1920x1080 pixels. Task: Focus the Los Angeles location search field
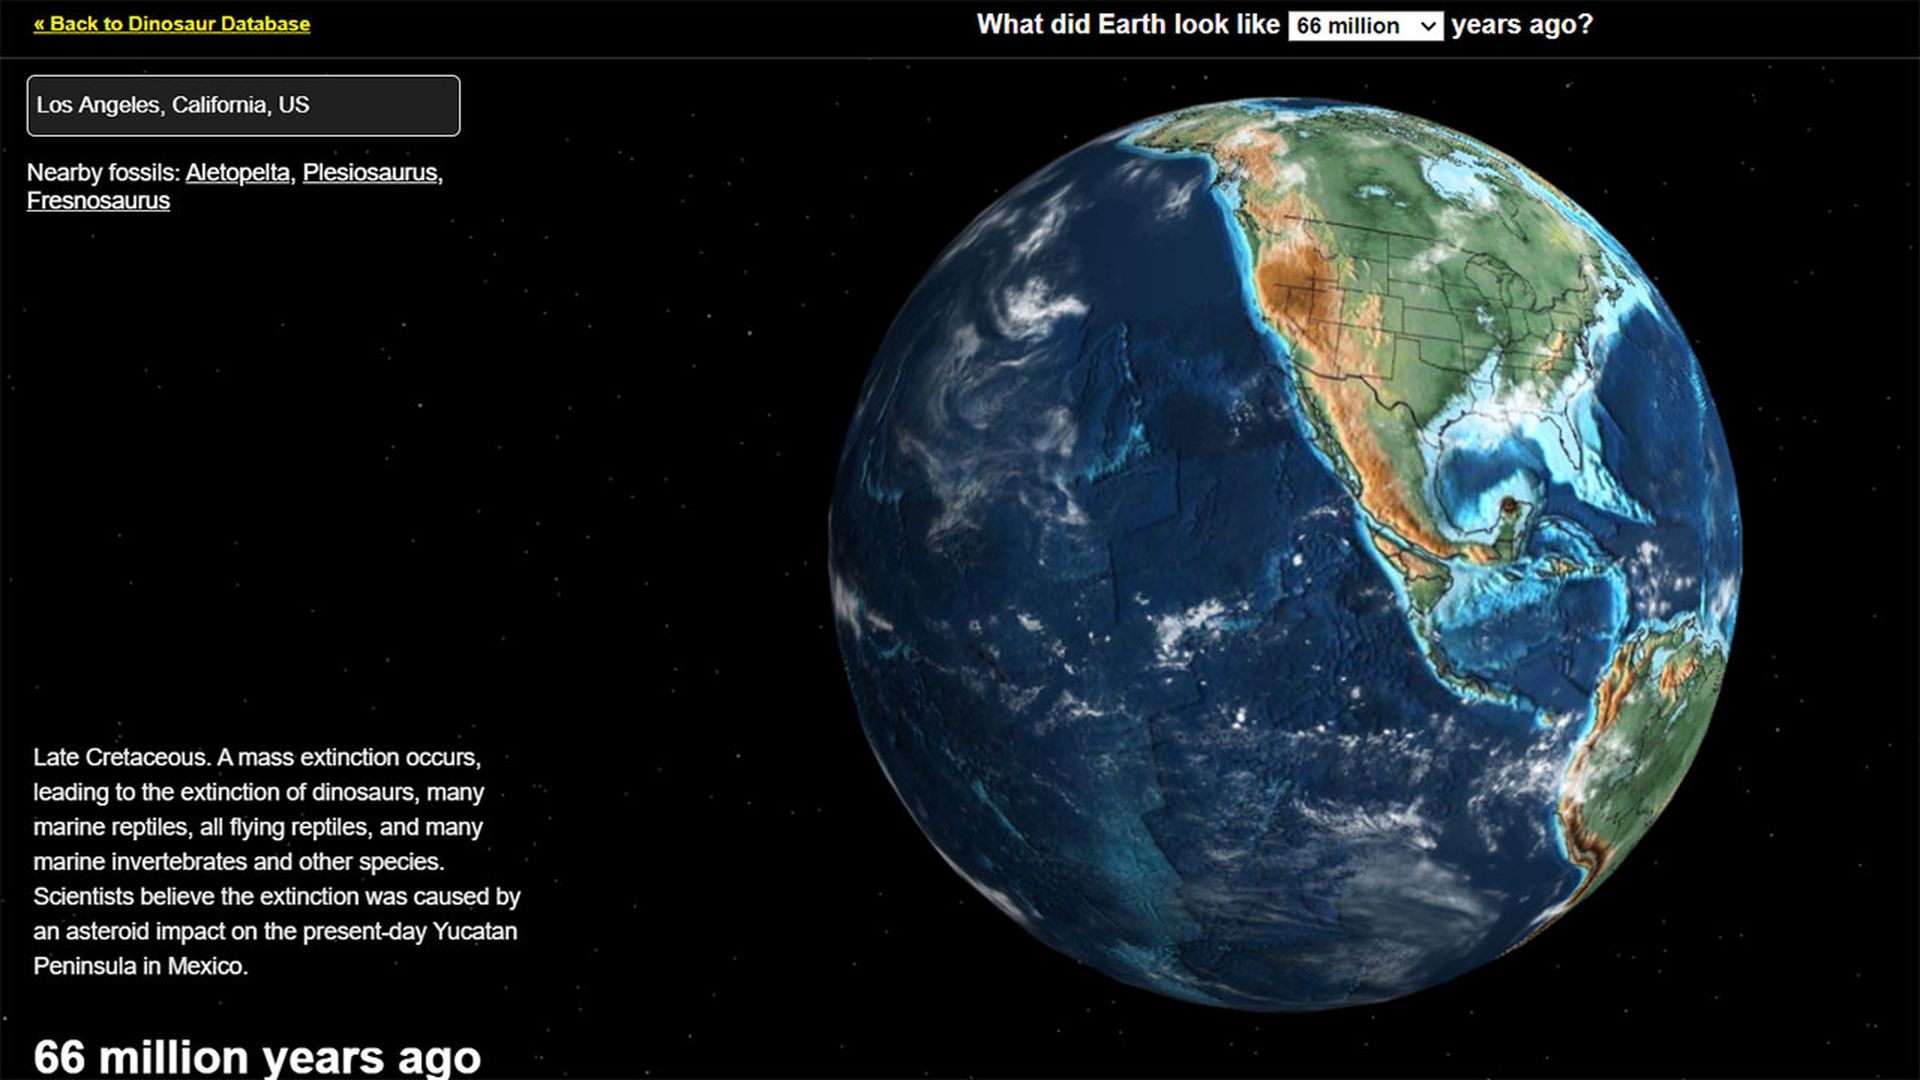[243, 105]
